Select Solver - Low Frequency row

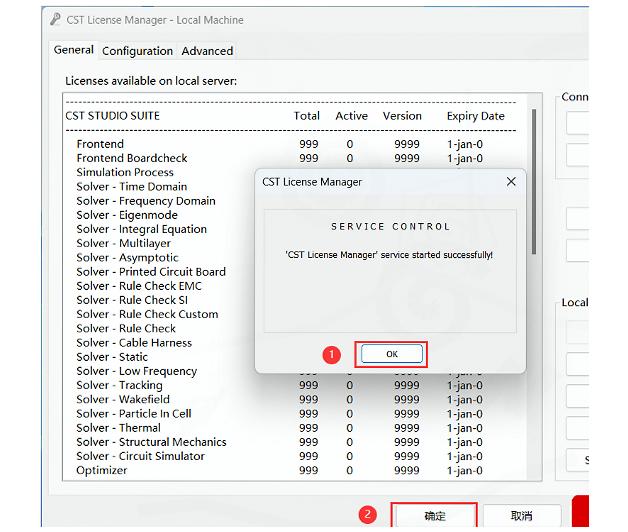[x=137, y=371]
